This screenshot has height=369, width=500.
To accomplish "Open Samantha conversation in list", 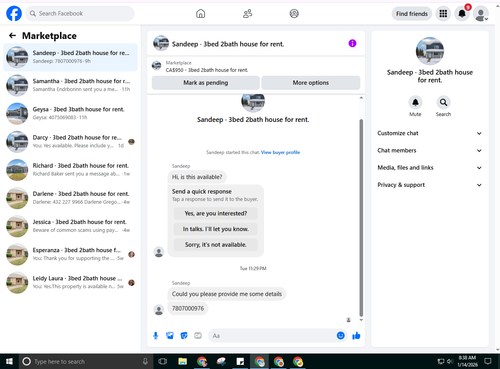I will (70, 85).
